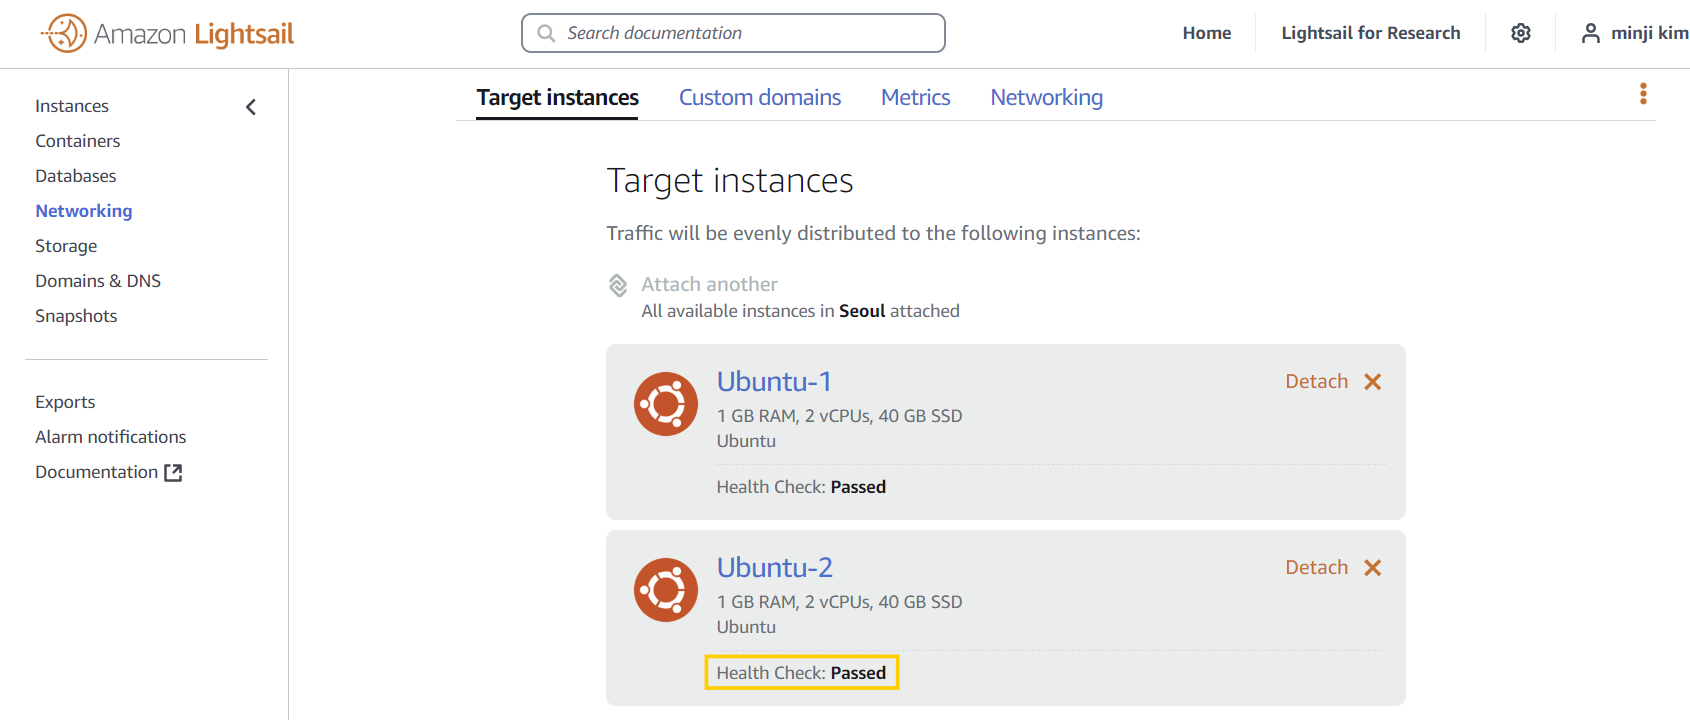Open the Ubuntu-1 instance link
Image resolution: width=1690 pixels, height=720 pixels.
(x=774, y=381)
